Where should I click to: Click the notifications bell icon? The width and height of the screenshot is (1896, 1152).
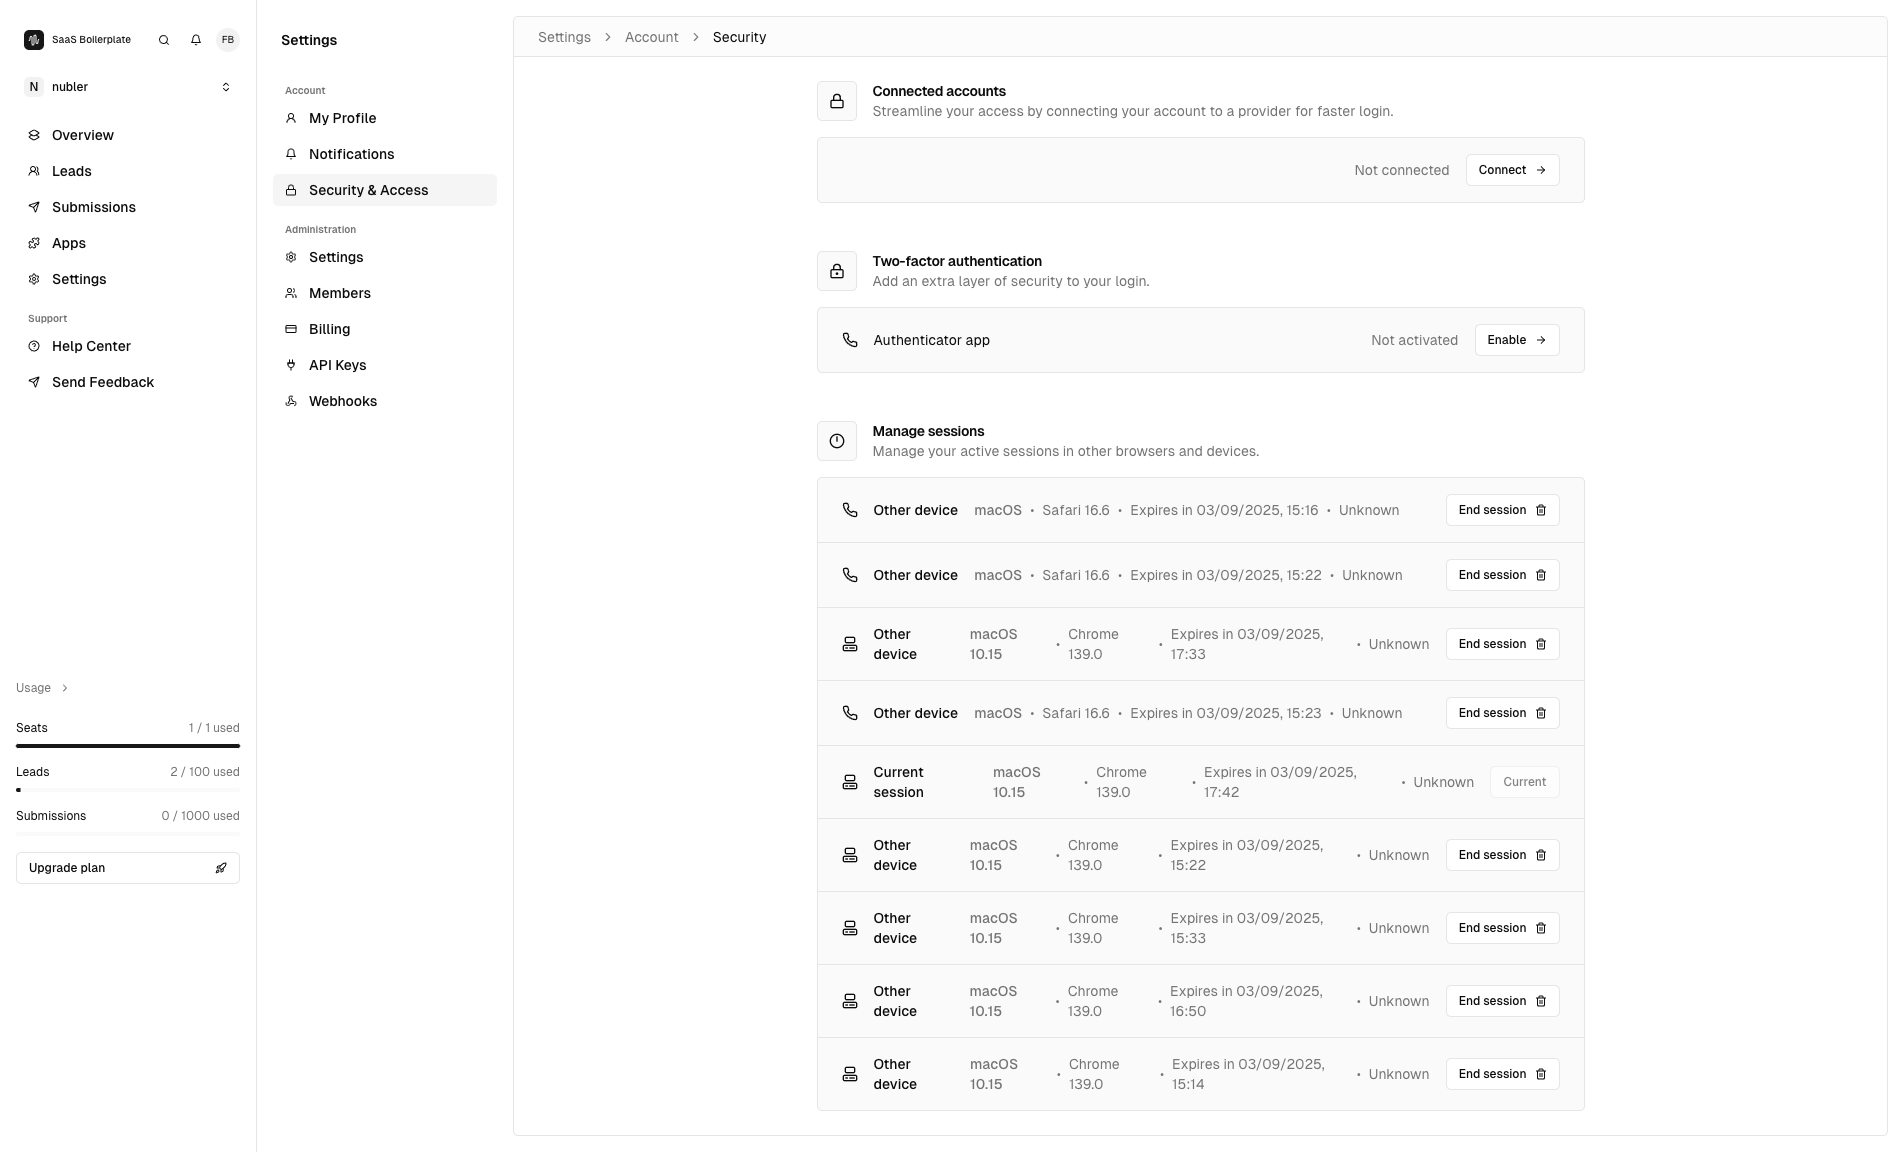click(x=195, y=40)
